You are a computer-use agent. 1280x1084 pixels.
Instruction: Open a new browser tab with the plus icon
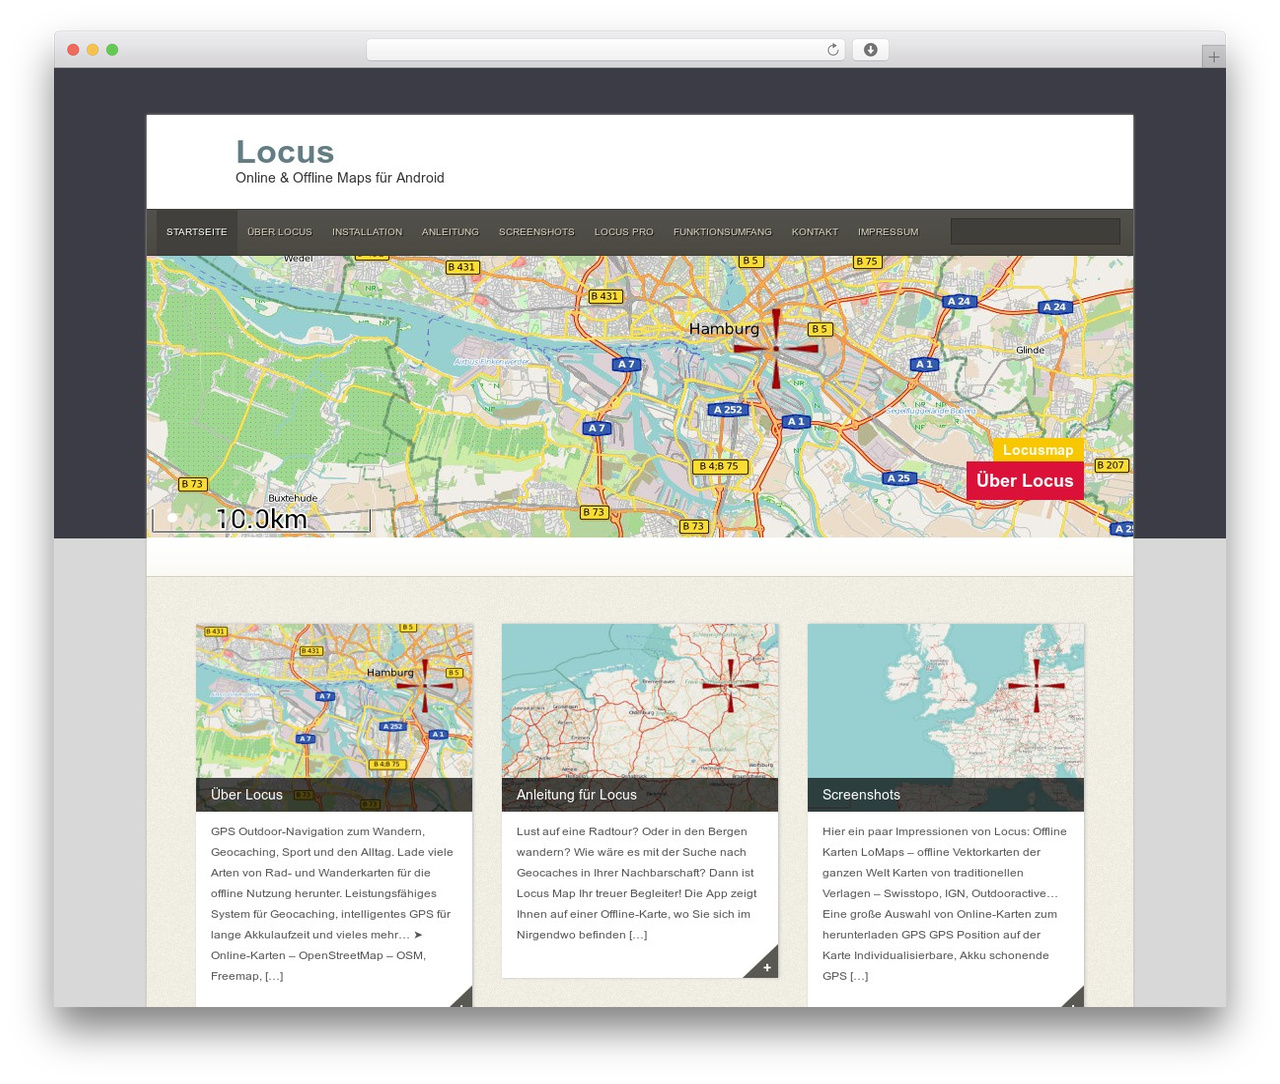(1213, 57)
